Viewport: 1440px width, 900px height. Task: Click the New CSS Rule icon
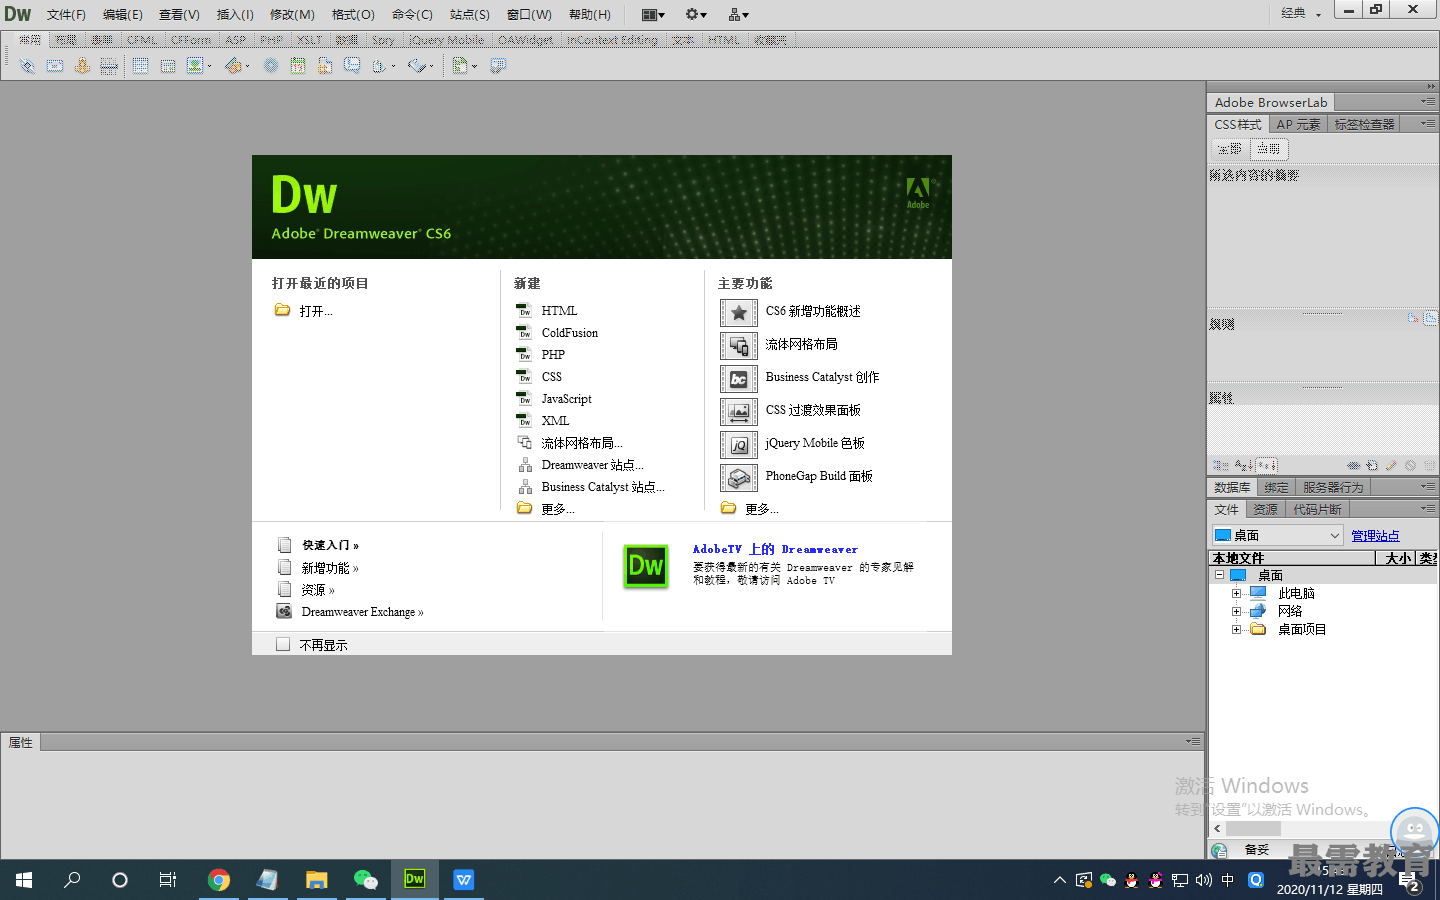click(x=1372, y=465)
